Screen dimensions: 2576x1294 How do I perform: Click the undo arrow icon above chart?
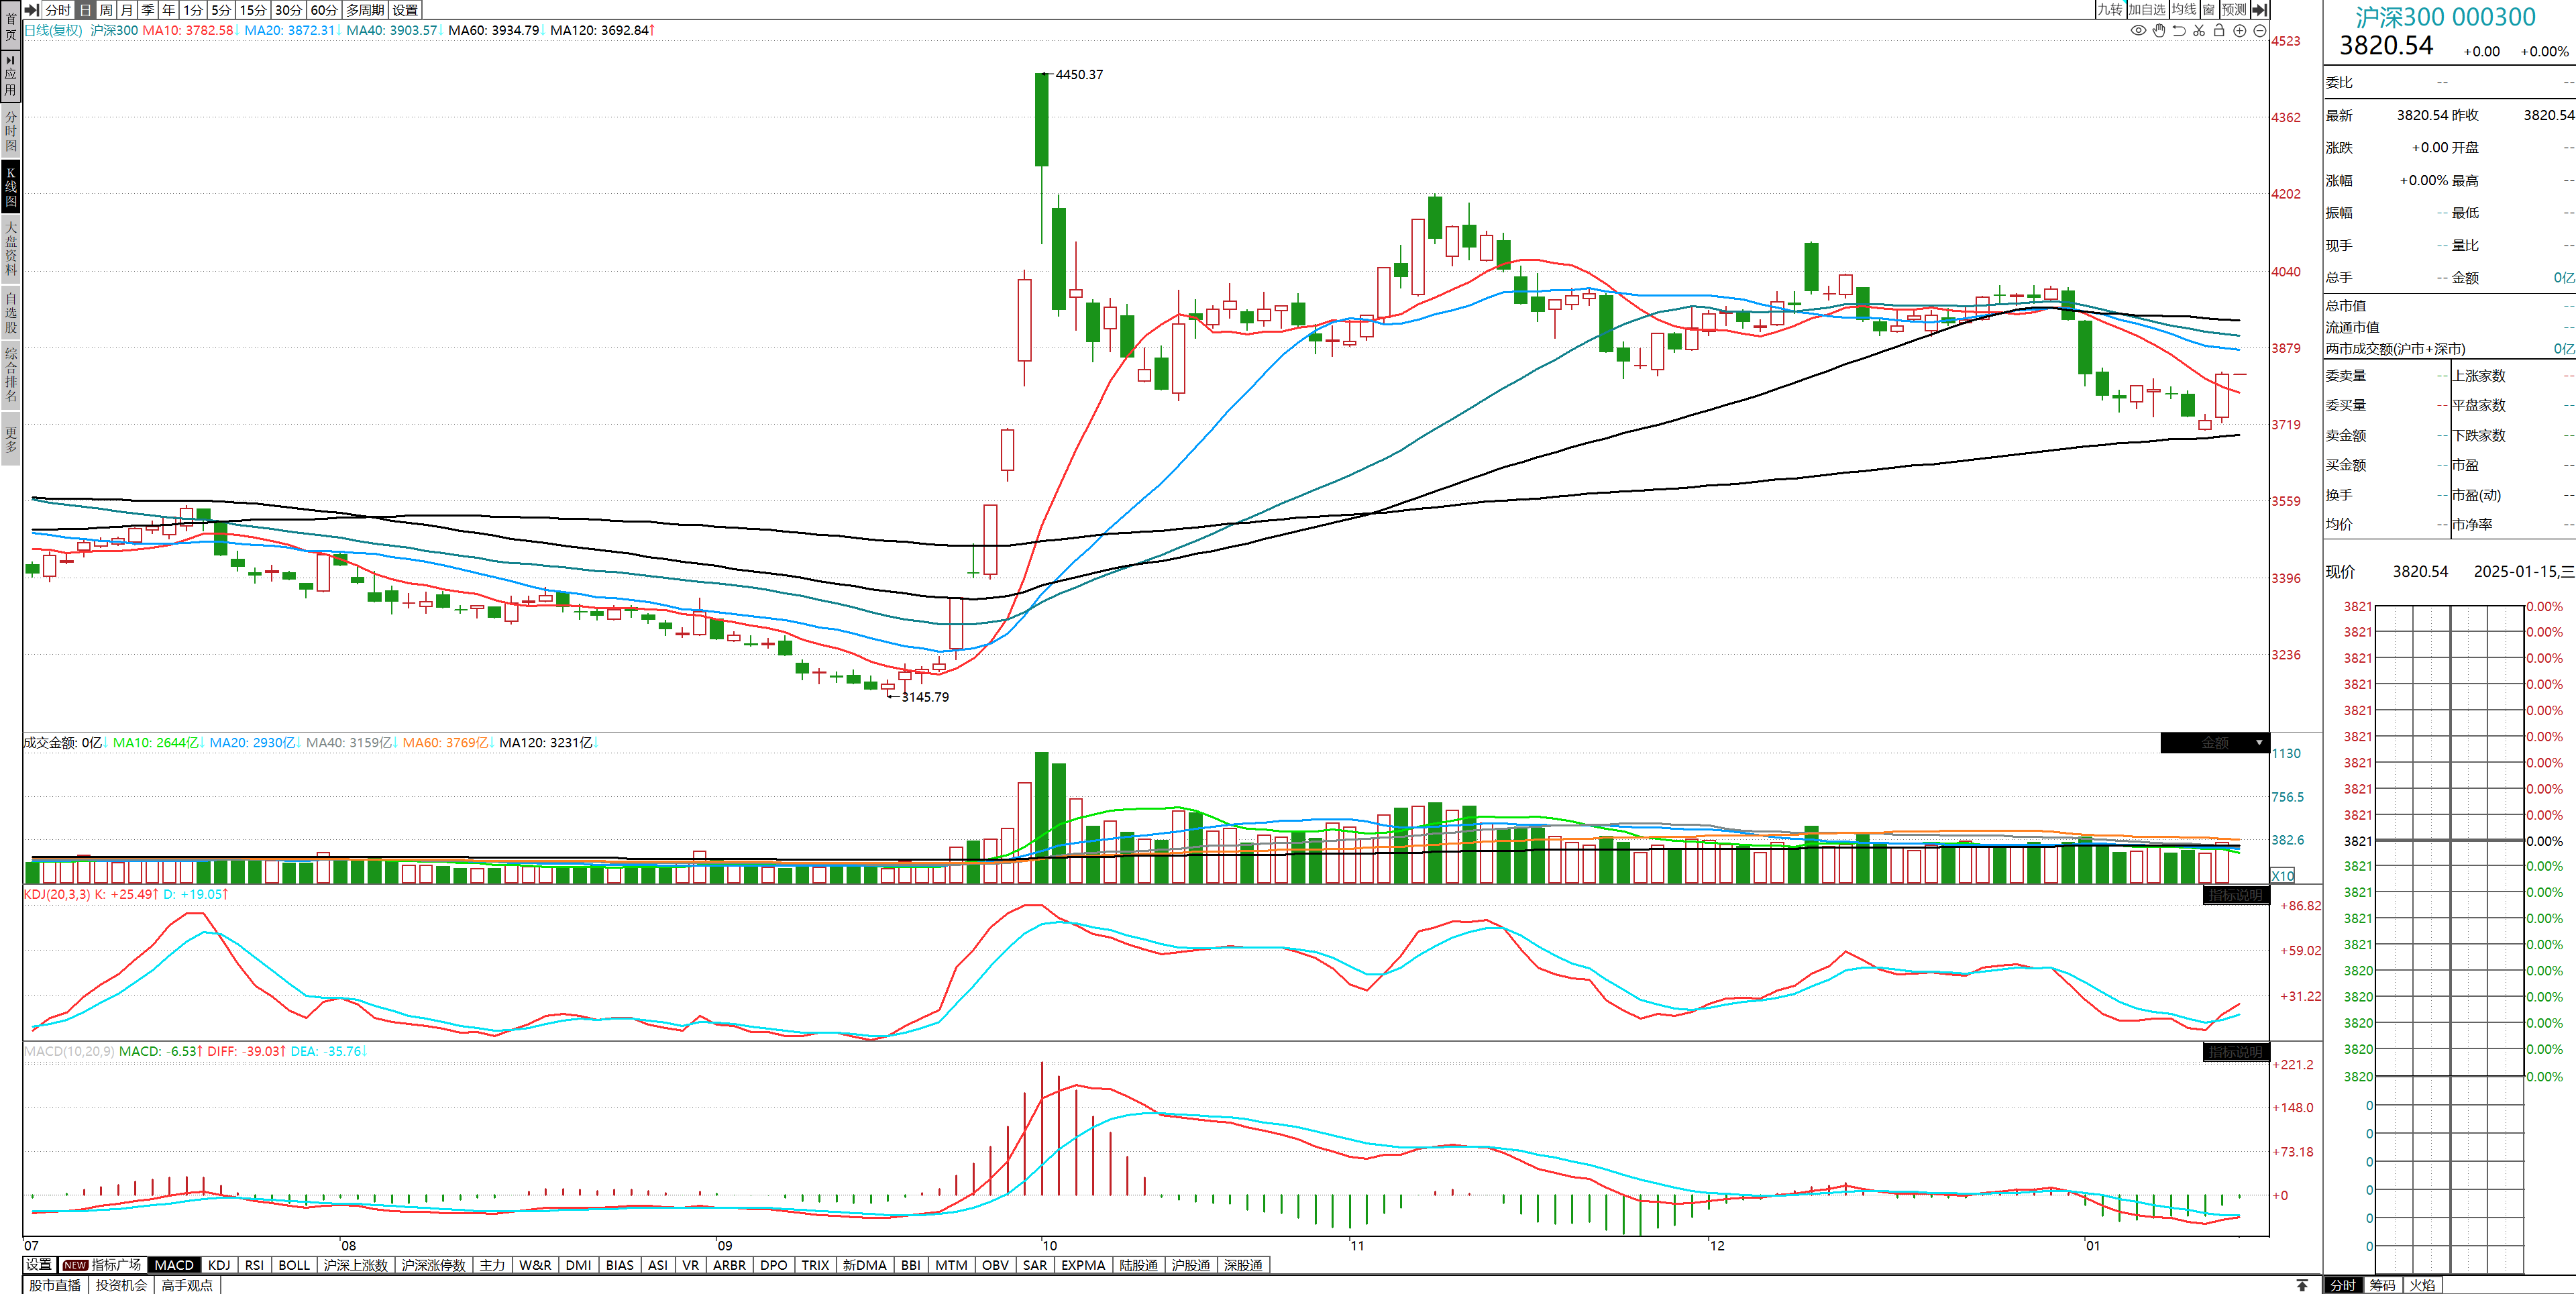coord(2179,31)
